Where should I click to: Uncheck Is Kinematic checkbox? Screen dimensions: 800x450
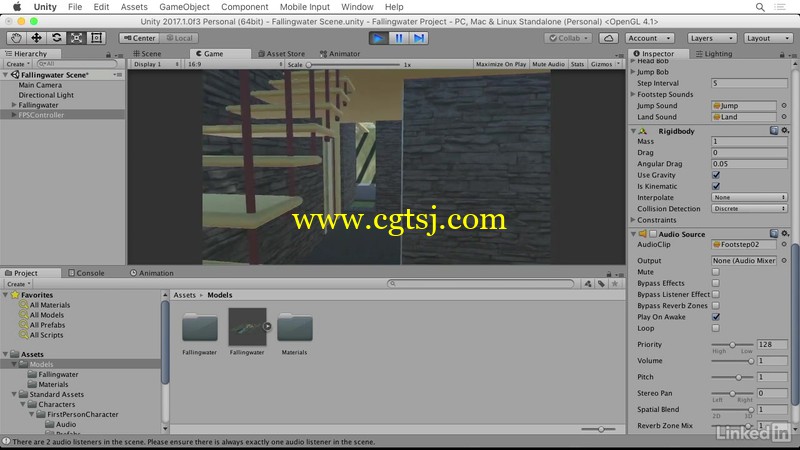point(716,186)
